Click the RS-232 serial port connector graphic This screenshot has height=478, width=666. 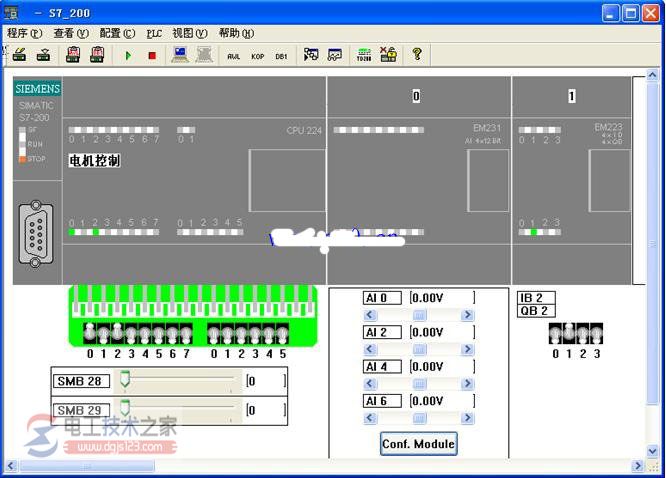pyautogui.click(x=36, y=234)
